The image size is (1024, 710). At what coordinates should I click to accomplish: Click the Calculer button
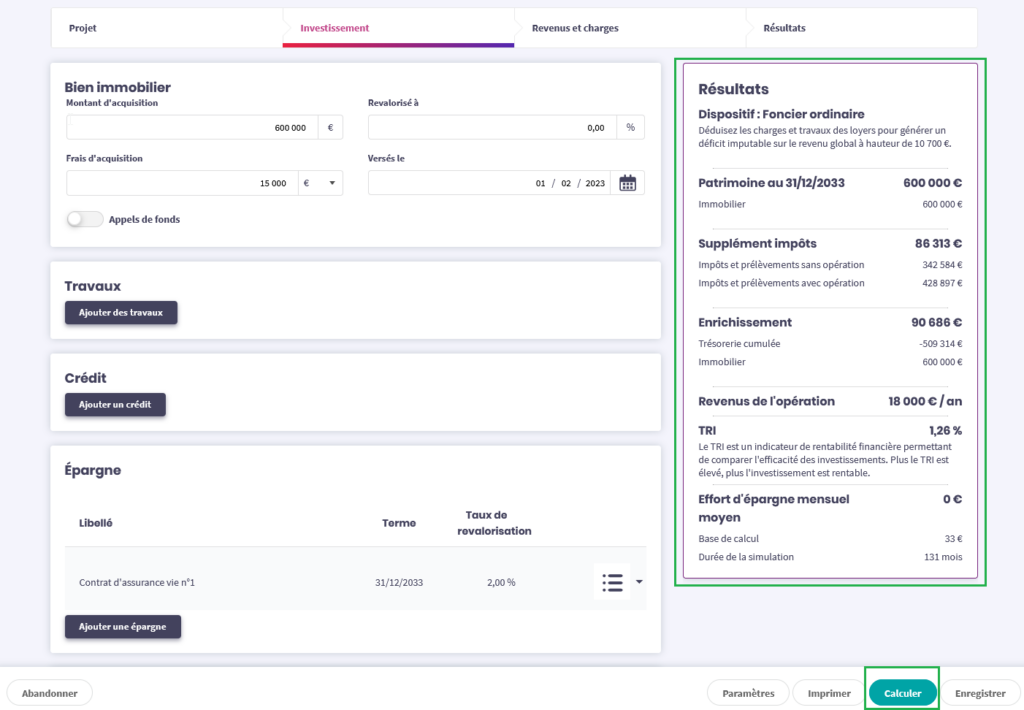(902, 693)
